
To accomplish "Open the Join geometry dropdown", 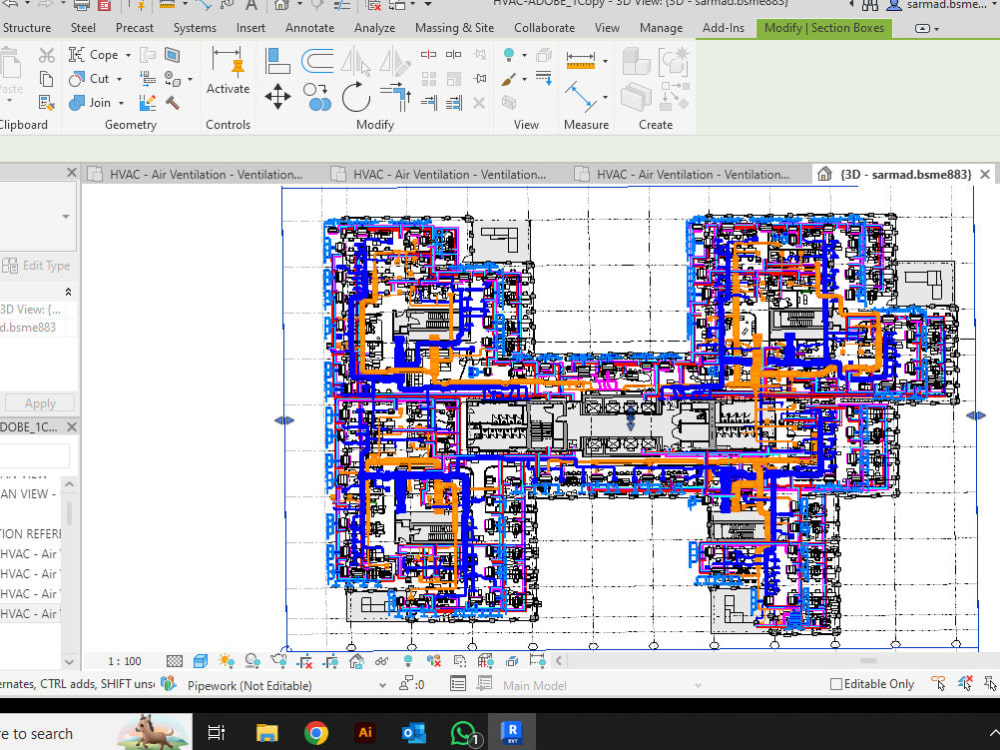I will tap(121, 103).
